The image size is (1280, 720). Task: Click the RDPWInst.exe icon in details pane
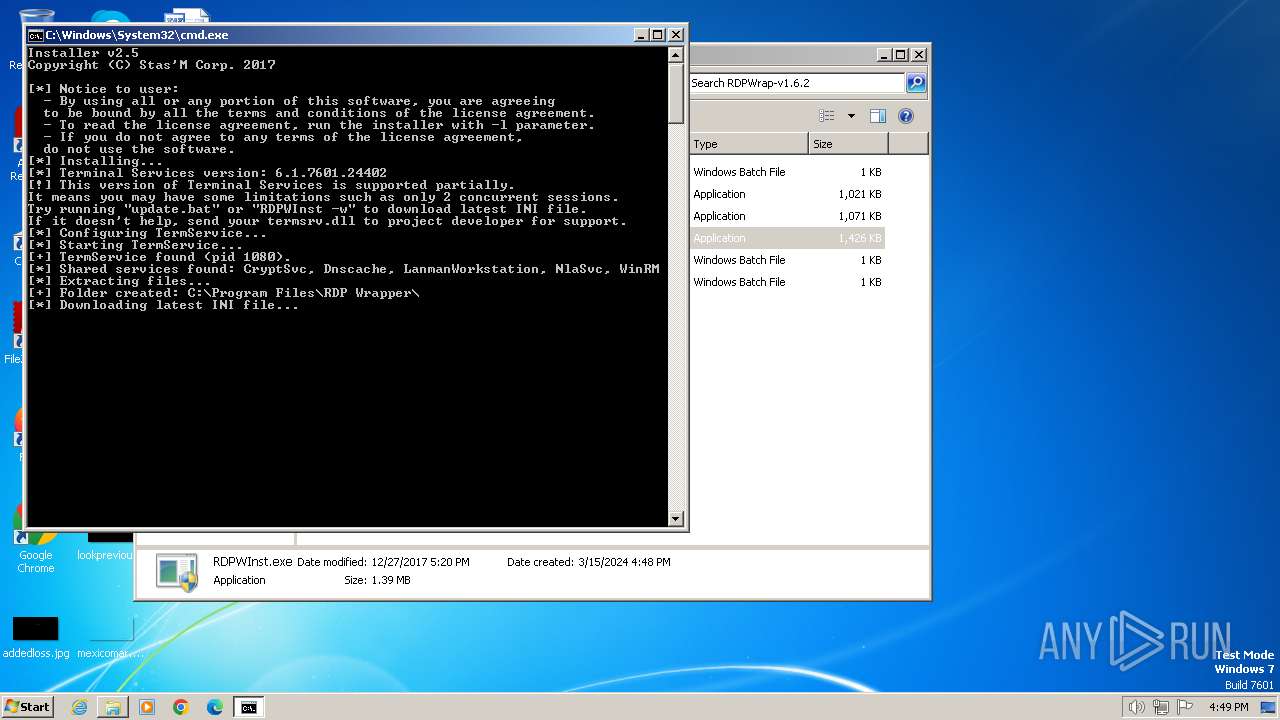(x=177, y=571)
